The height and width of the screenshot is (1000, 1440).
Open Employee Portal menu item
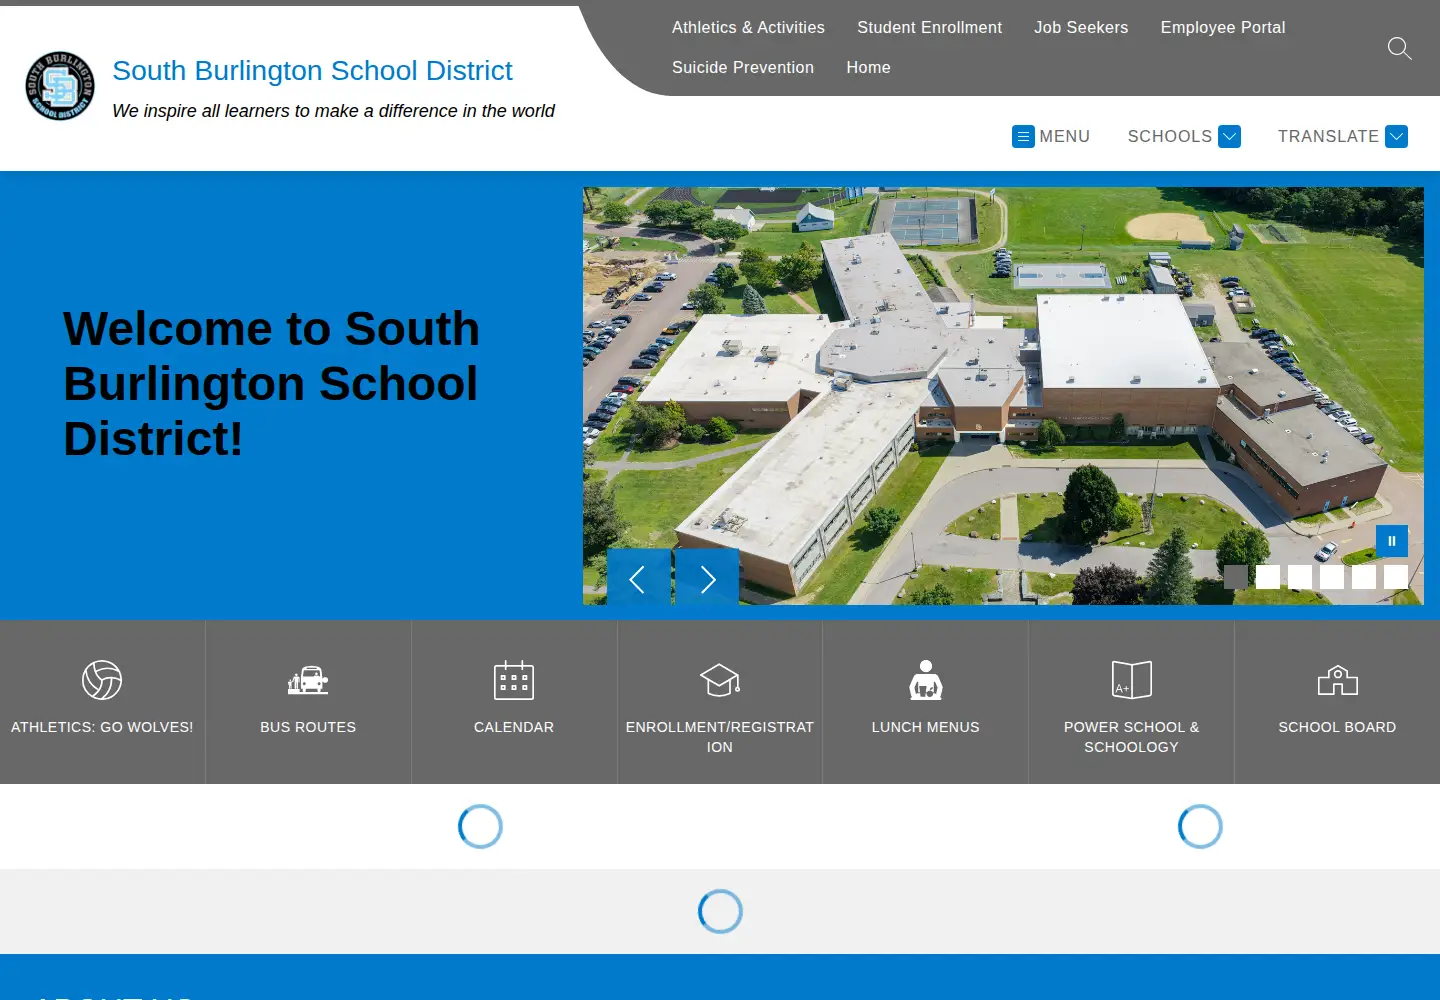[x=1223, y=28]
